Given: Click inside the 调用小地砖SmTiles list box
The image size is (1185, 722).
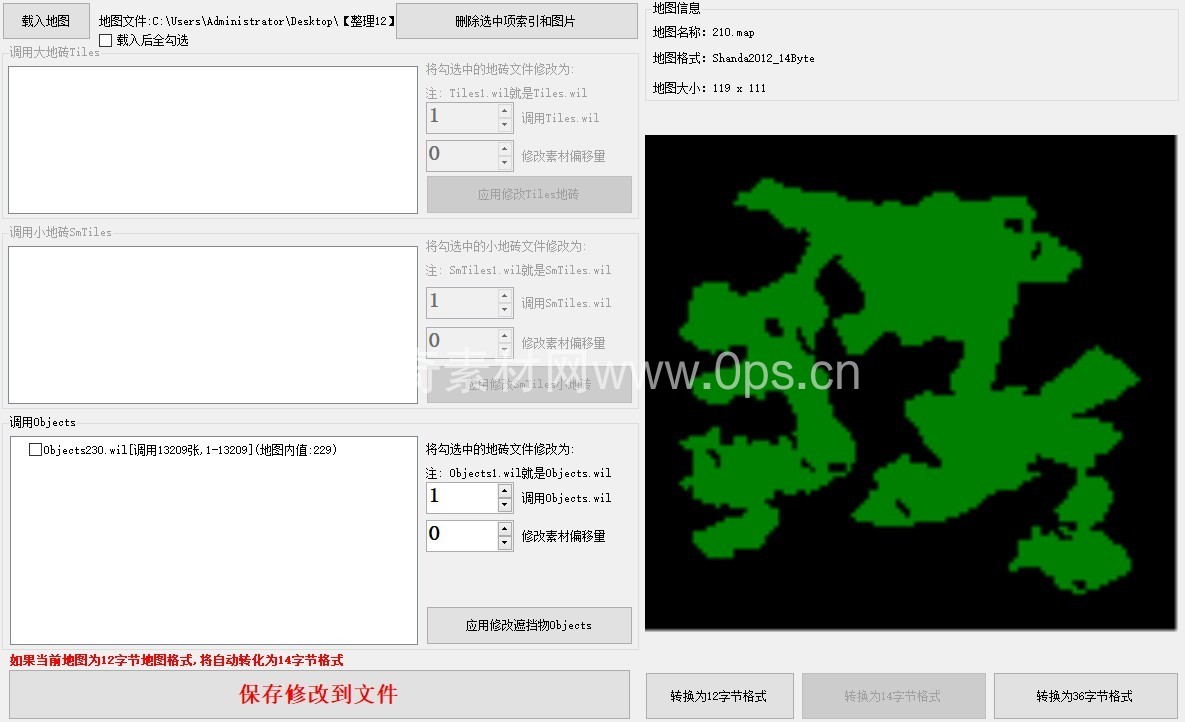Looking at the screenshot, I should (212, 325).
